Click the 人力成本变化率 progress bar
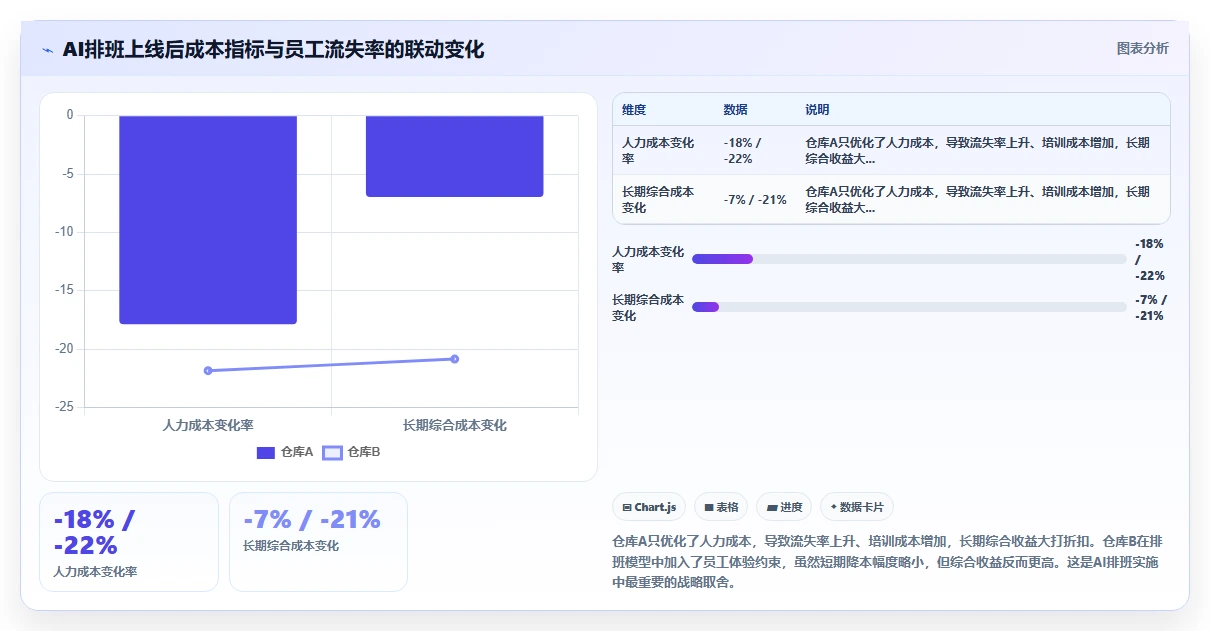The width and height of the screenshot is (1210, 631). point(909,259)
